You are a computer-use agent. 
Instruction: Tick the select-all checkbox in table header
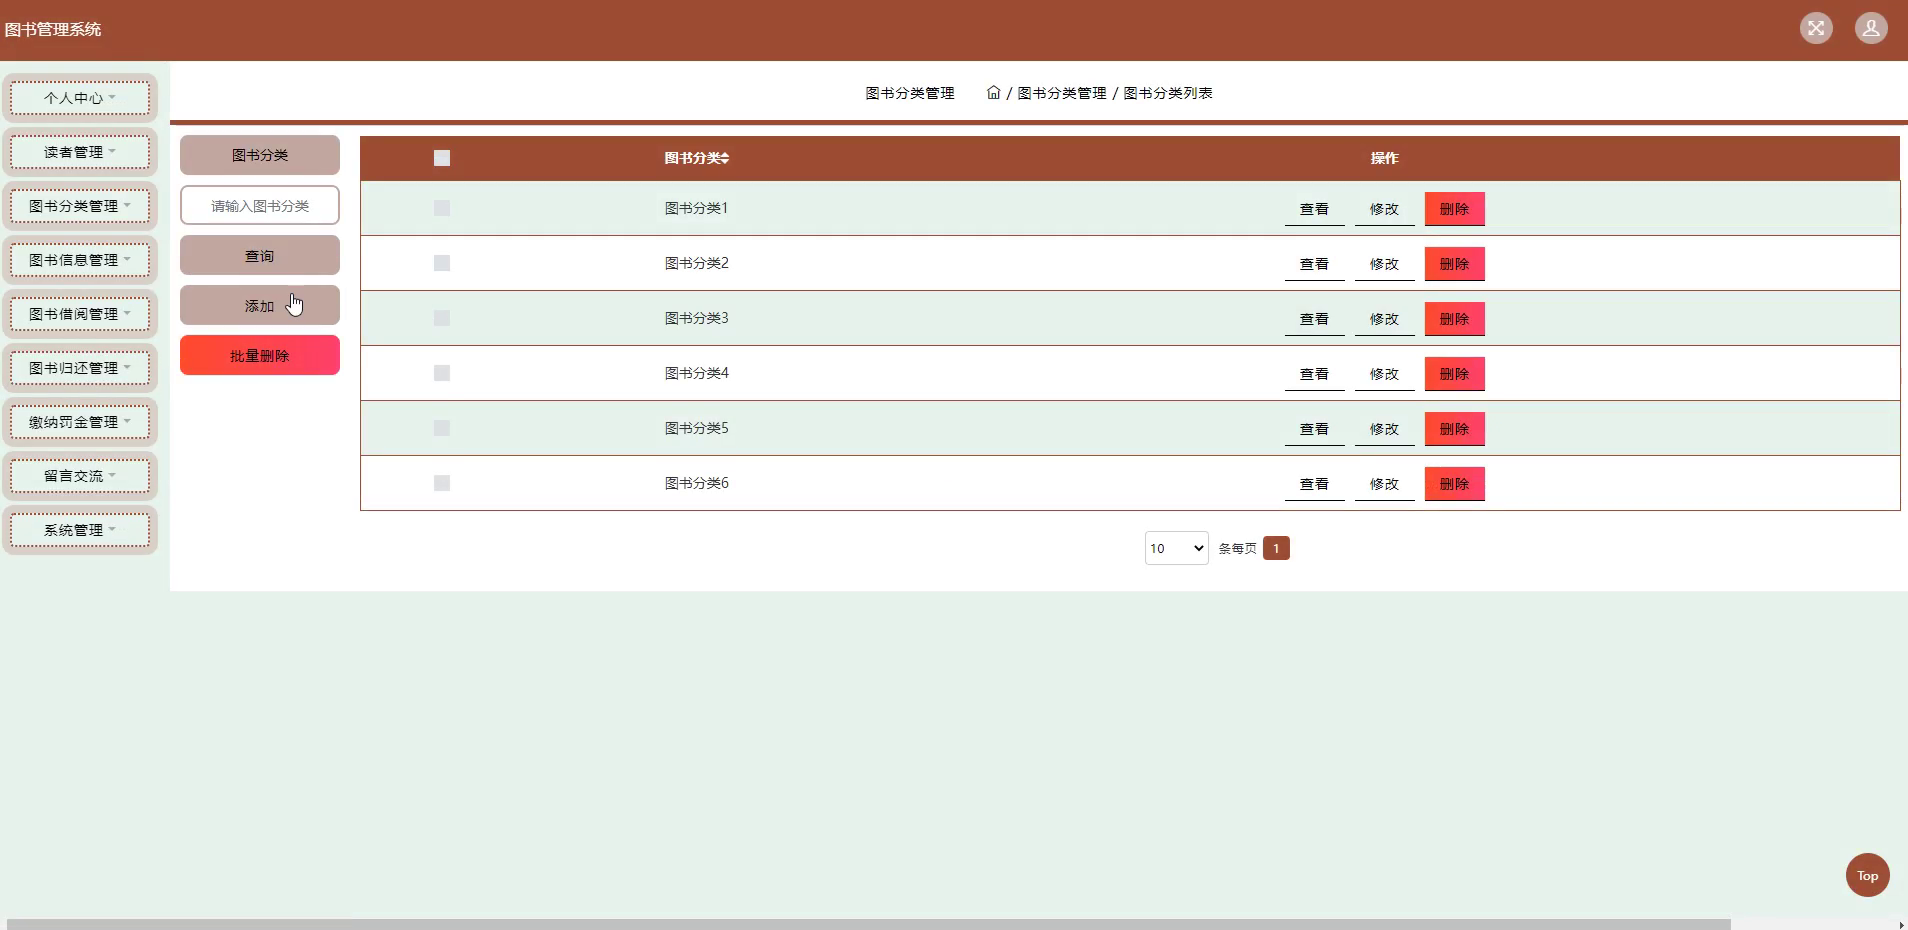tap(442, 158)
